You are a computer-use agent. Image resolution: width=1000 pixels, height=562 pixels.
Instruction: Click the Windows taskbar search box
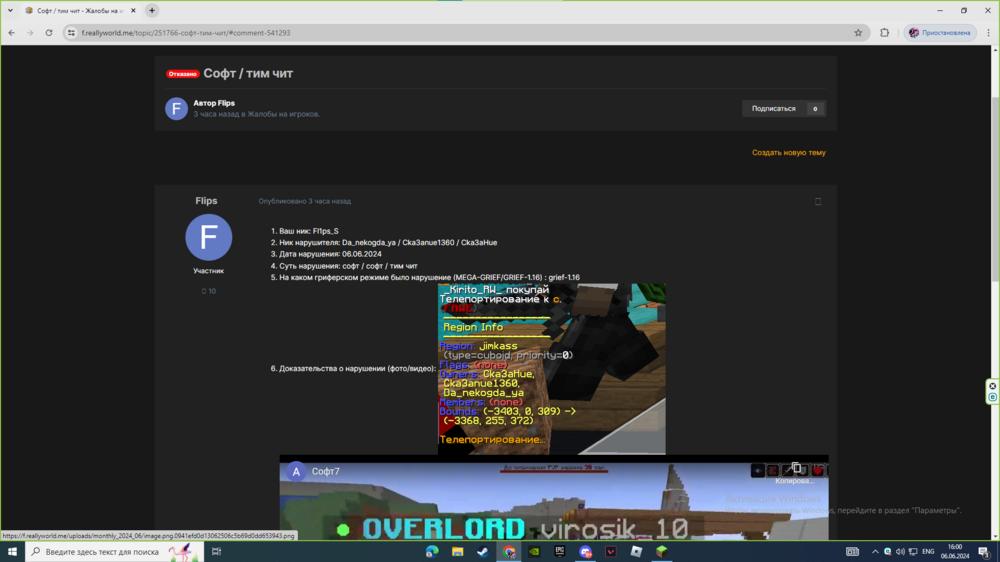(114, 552)
